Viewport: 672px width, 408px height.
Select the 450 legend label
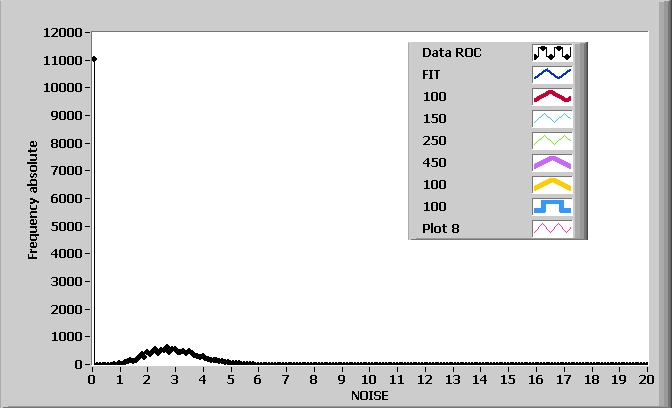point(434,162)
